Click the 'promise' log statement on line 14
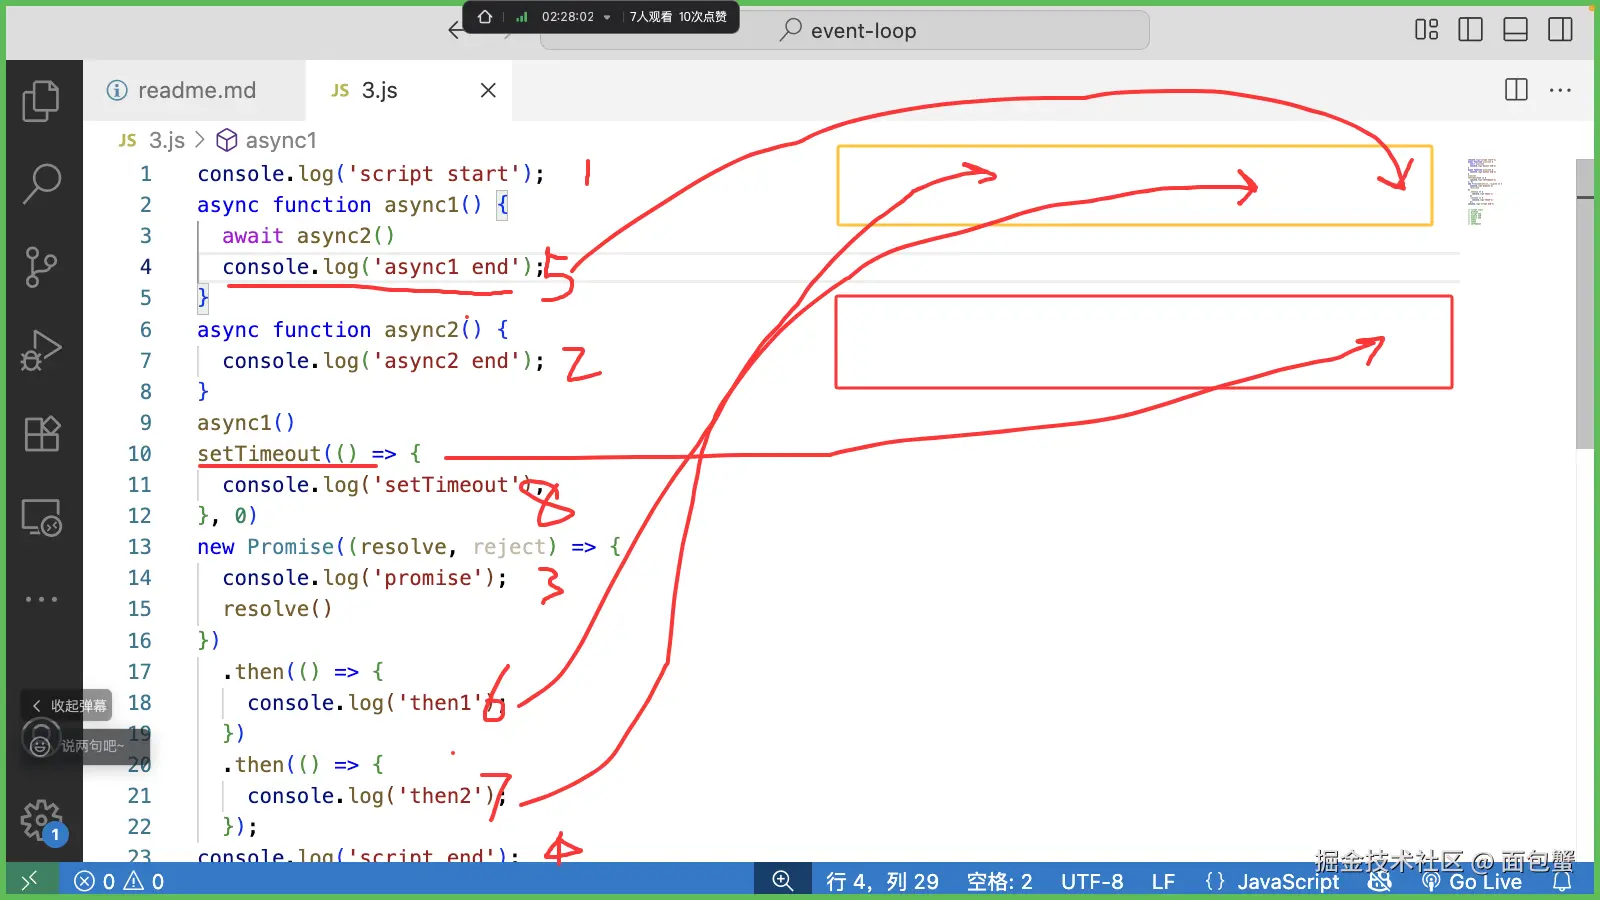This screenshot has width=1600, height=900. pos(365,578)
